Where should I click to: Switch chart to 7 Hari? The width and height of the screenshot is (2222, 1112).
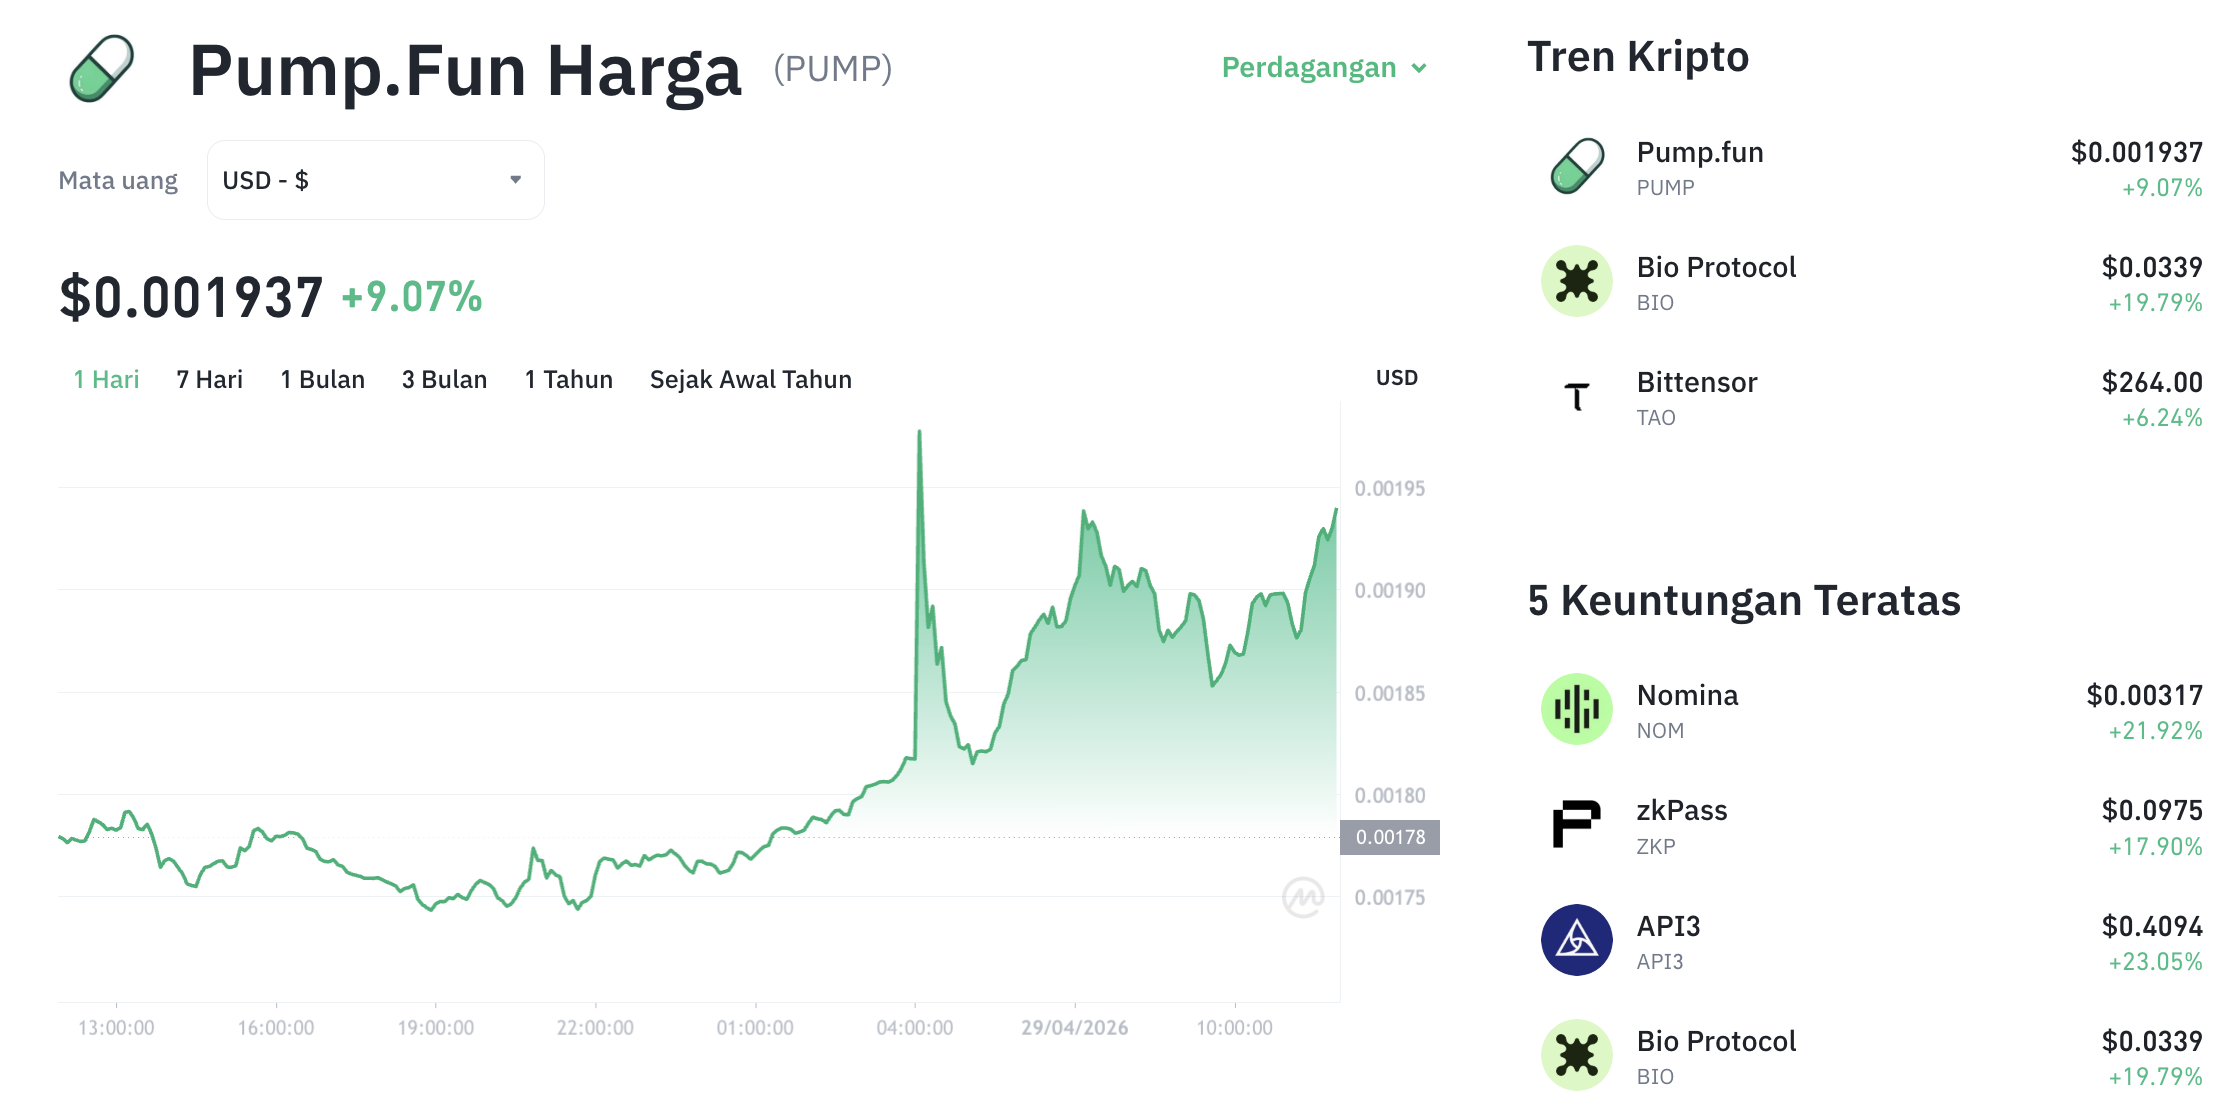coord(209,380)
